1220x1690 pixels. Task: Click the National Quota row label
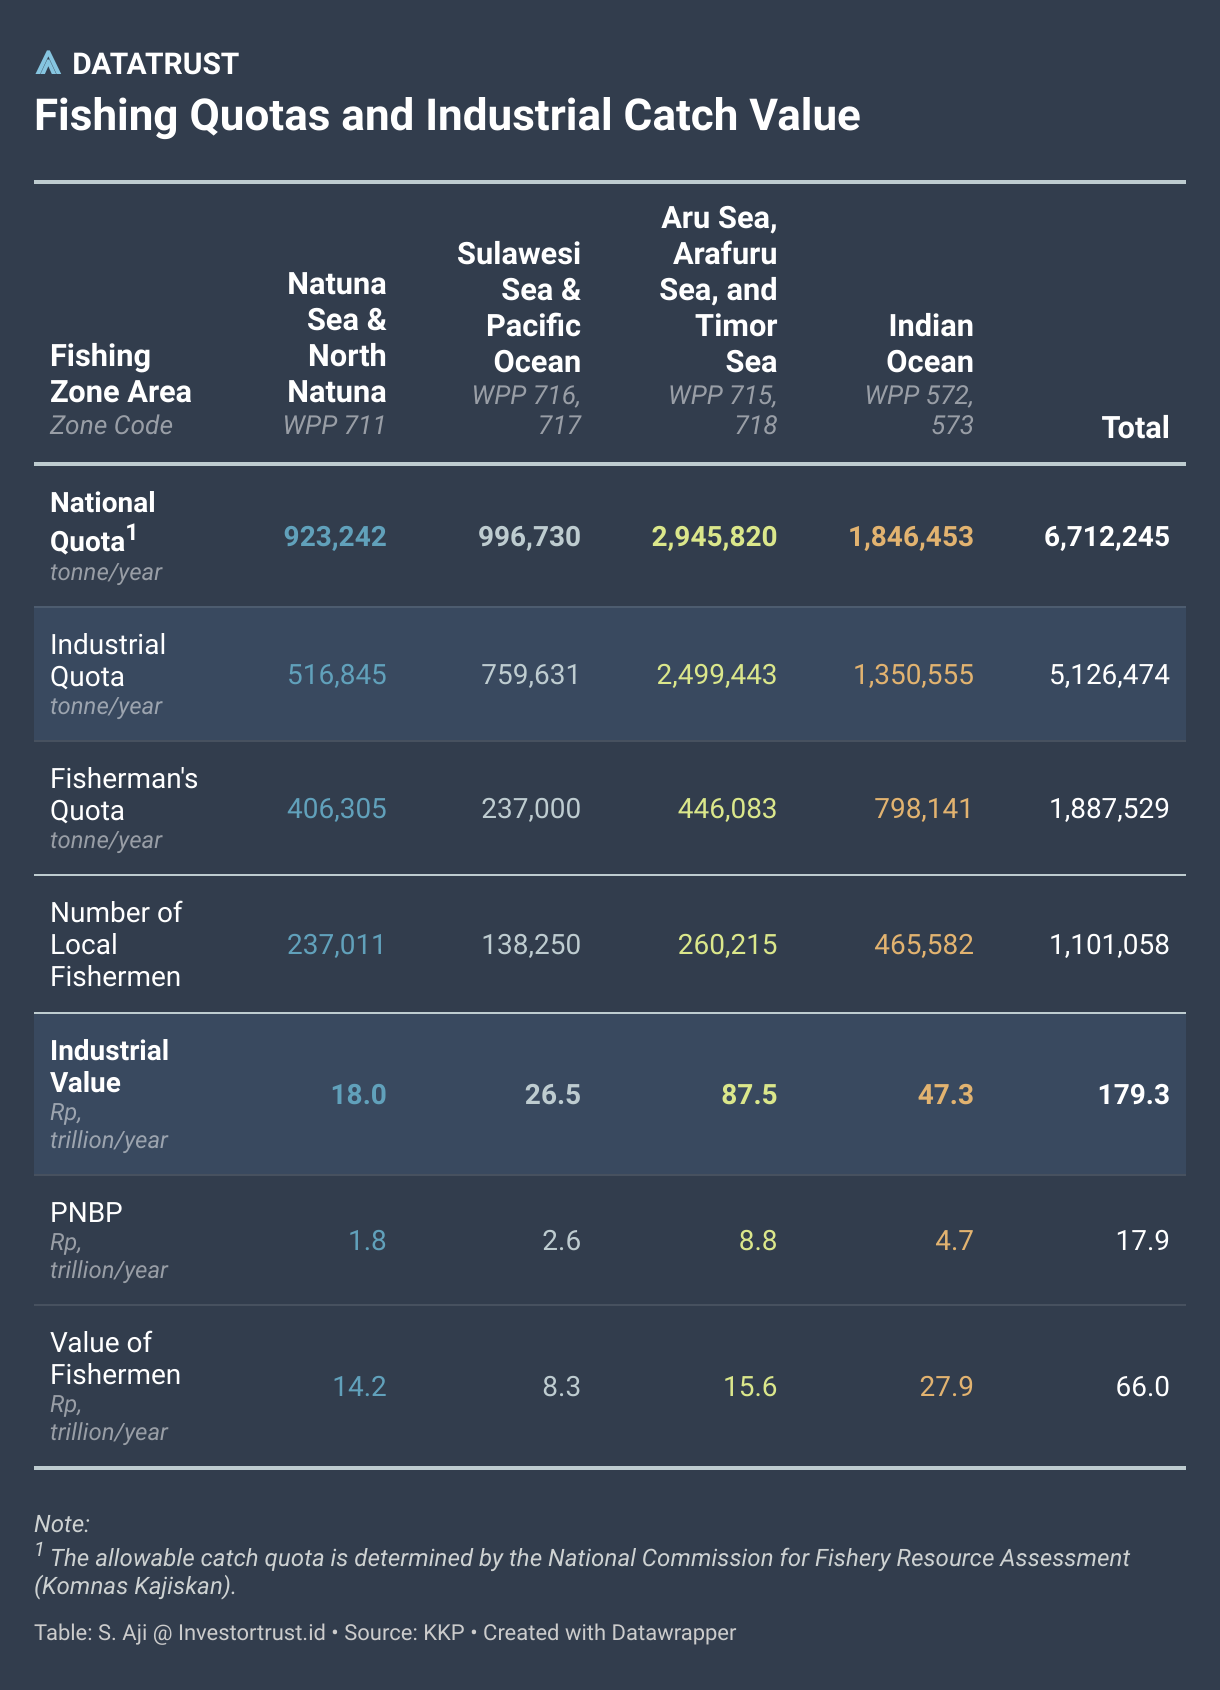(x=103, y=522)
